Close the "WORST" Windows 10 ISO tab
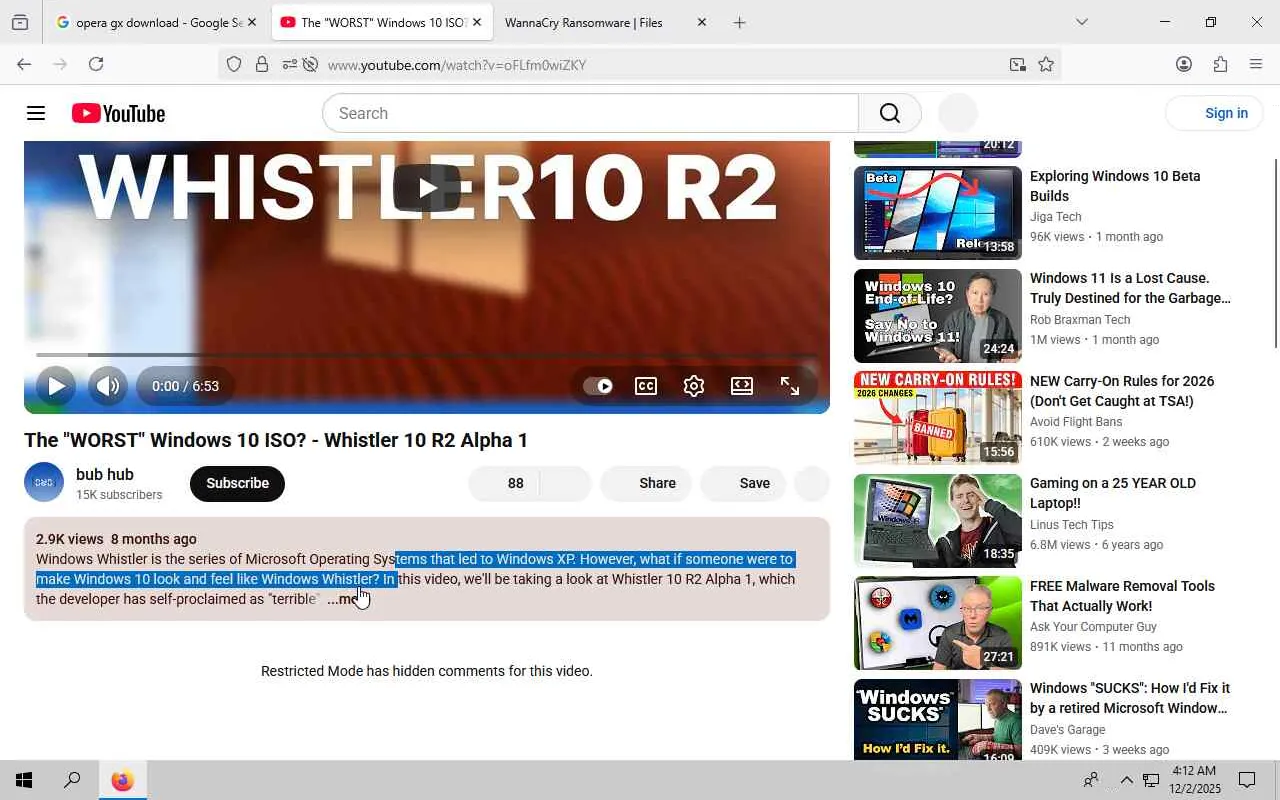The width and height of the screenshot is (1280, 800). tap(476, 22)
